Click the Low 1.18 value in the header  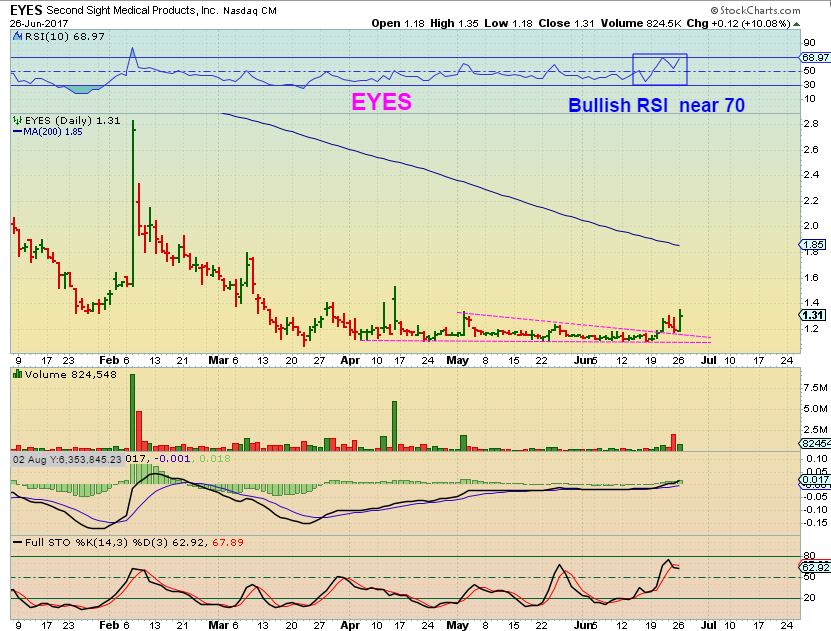coord(508,23)
